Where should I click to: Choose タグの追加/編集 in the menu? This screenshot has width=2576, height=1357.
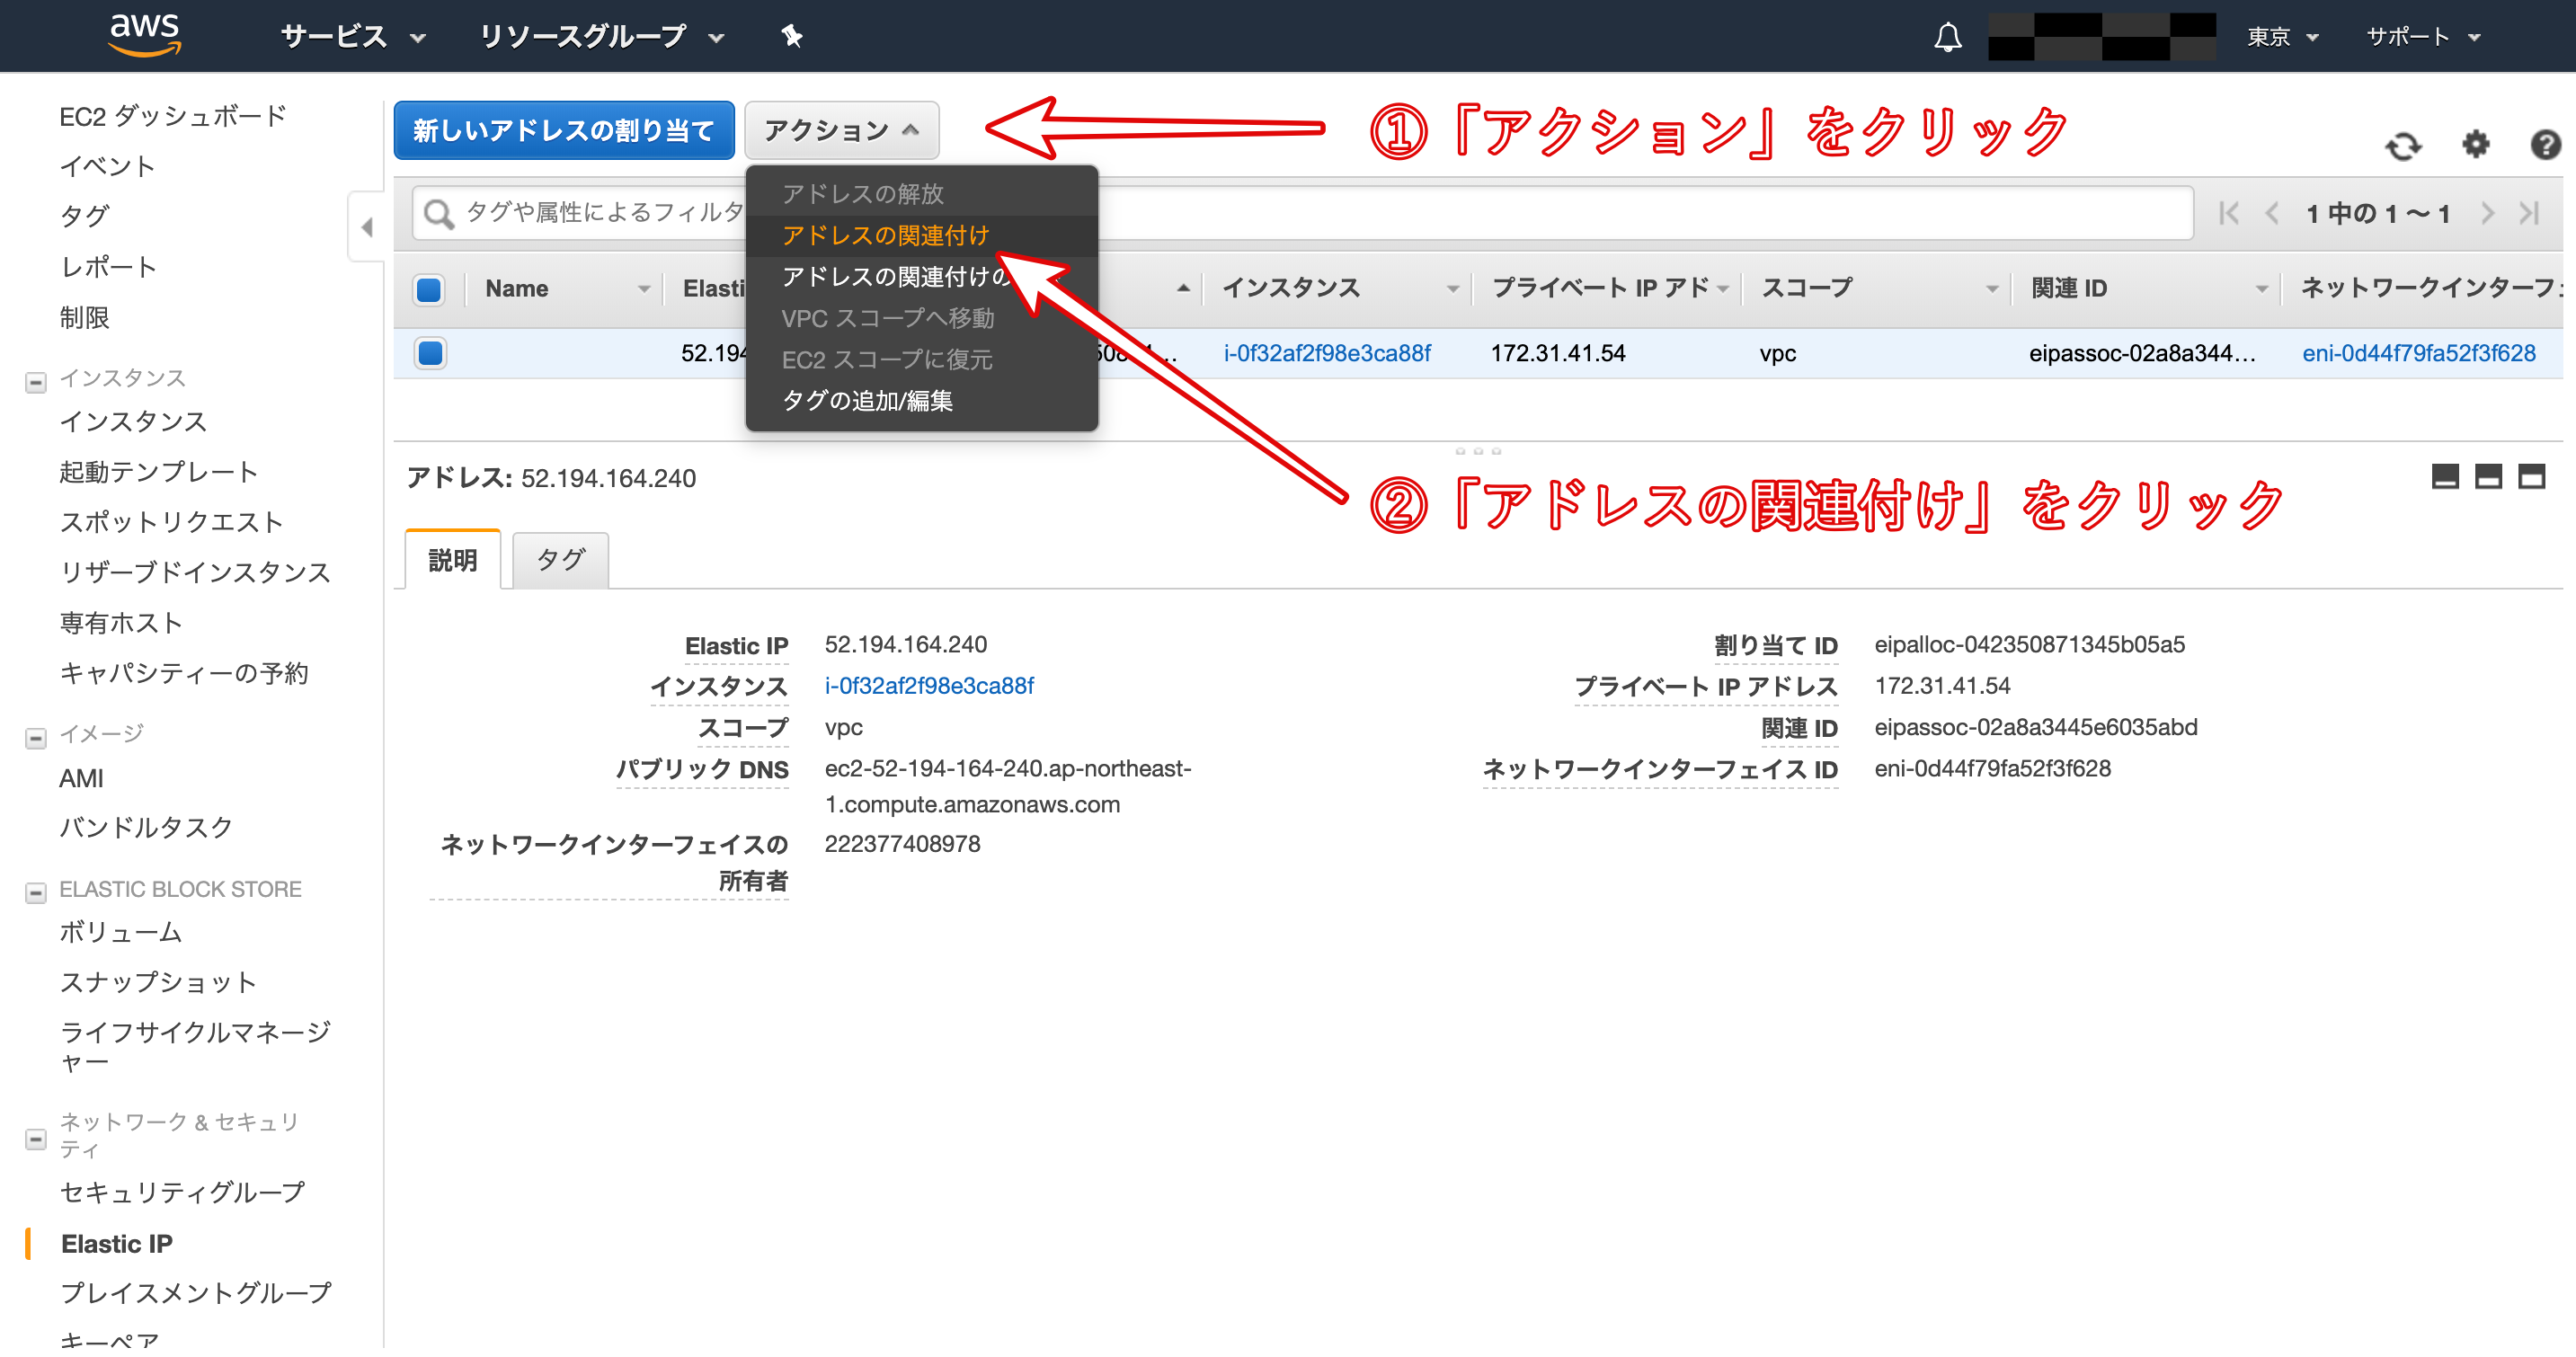click(x=867, y=400)
